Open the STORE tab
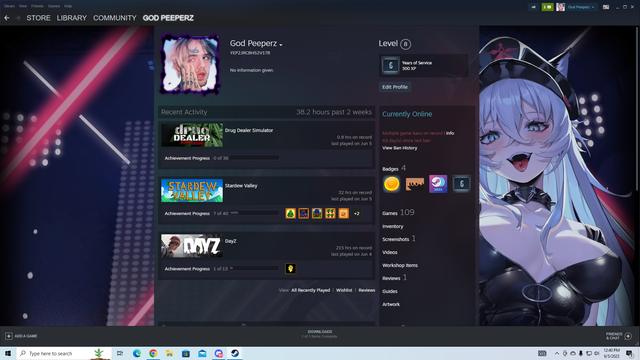 pyautogui.click(x=38, y=18)
